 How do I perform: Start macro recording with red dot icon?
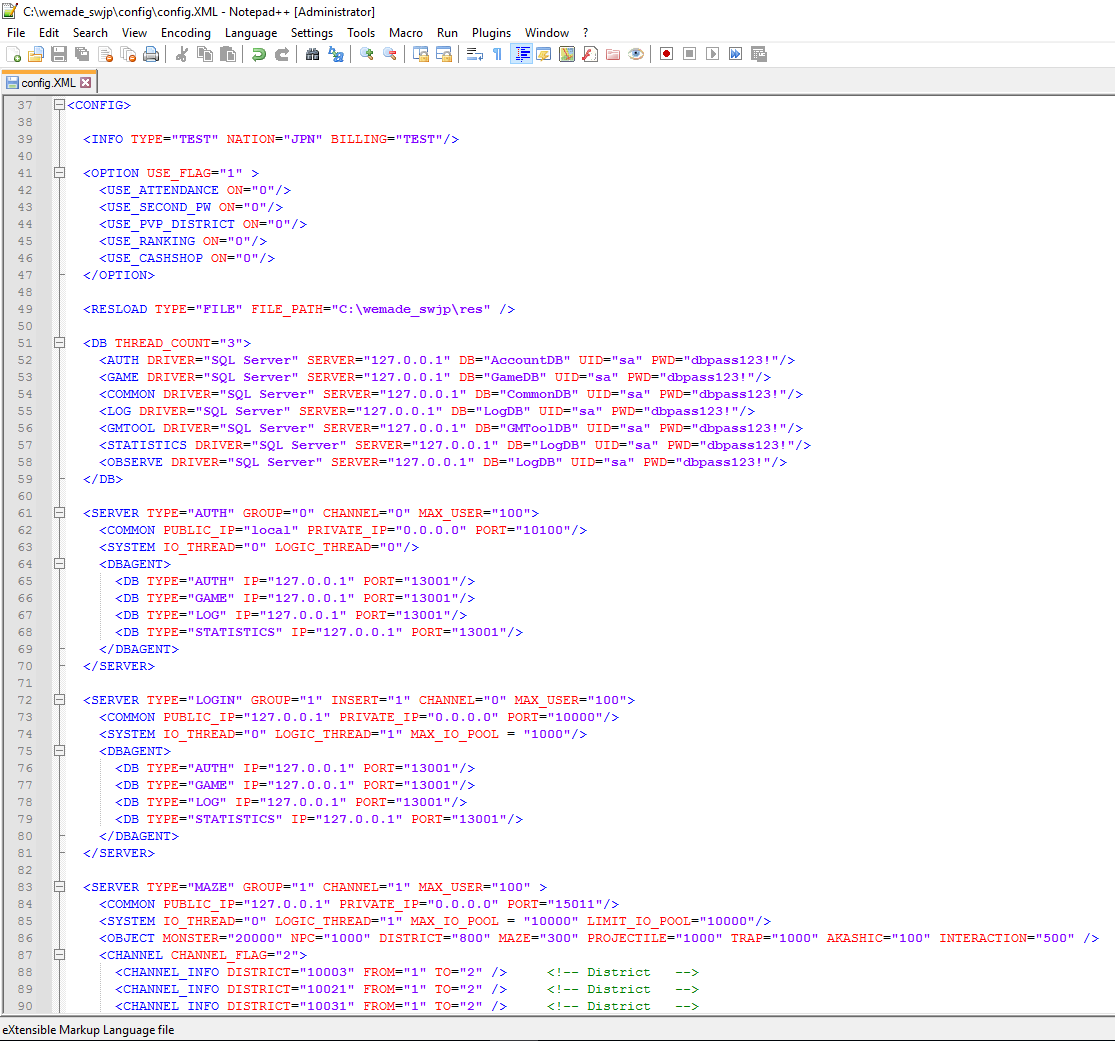666,54
